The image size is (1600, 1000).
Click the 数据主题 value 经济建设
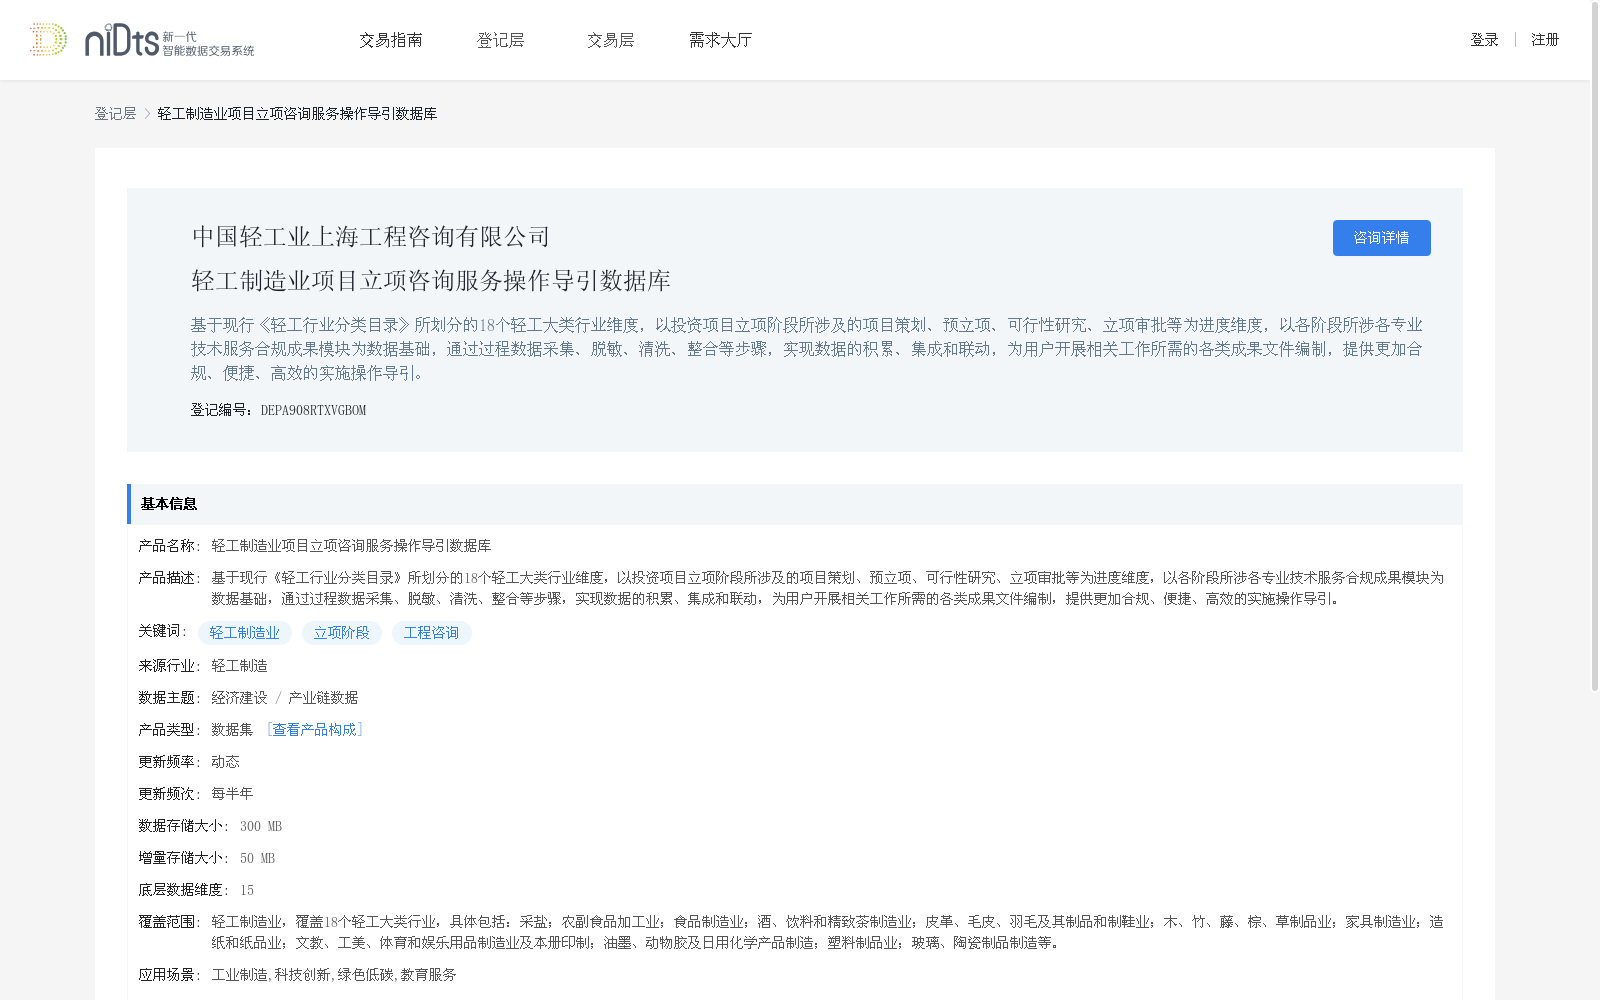pyautogui.click(x=239, y=698)
